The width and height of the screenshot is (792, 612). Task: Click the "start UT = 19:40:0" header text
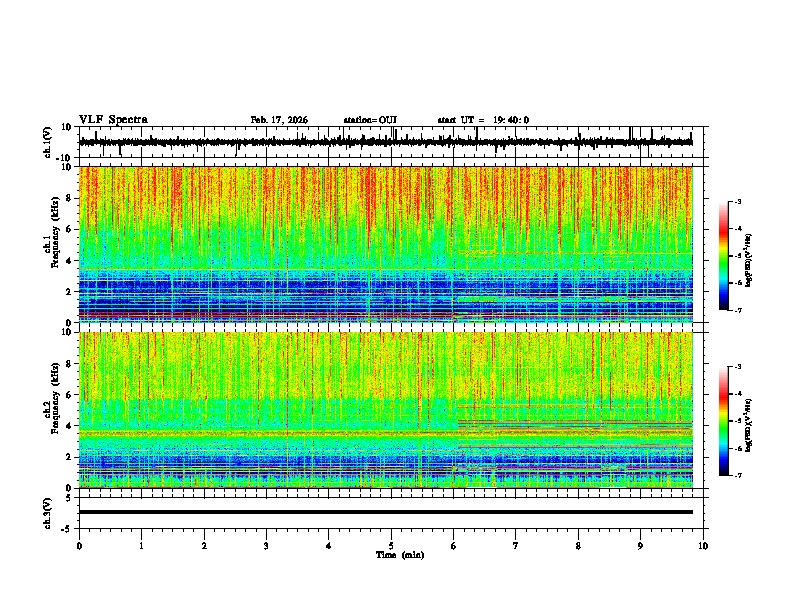click(483, 120)
